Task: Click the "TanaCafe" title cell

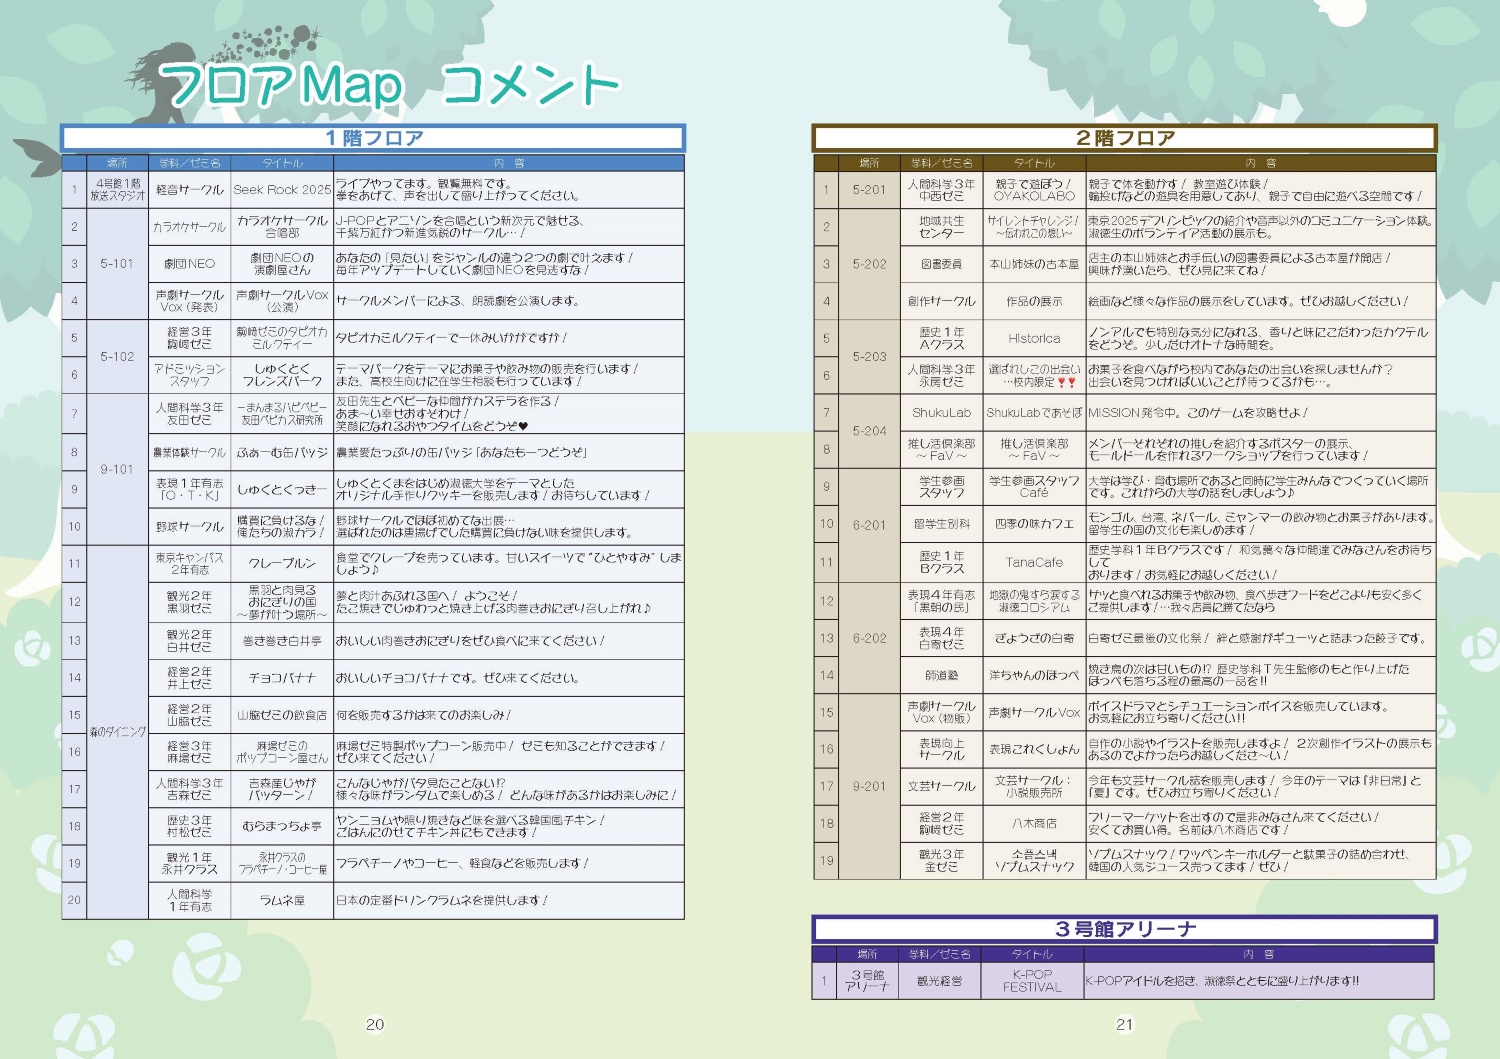Action: click(1034, 562)
